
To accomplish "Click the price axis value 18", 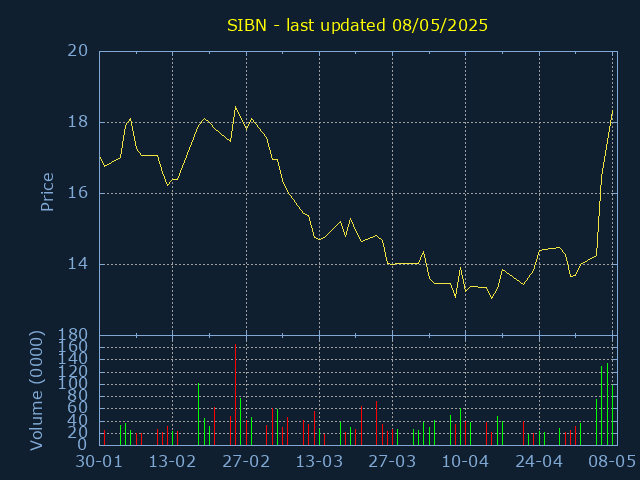I will pyautogui.click(x=78, y=122).
